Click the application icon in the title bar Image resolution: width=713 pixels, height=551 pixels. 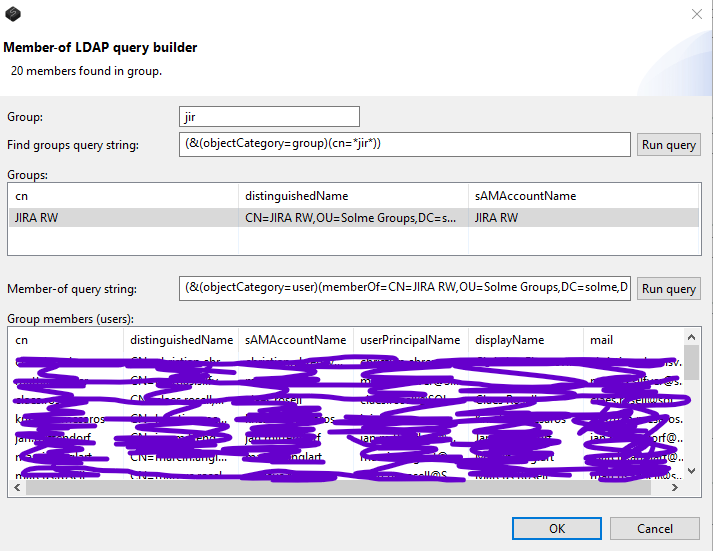pyautogui.click(x=12, y=13)
